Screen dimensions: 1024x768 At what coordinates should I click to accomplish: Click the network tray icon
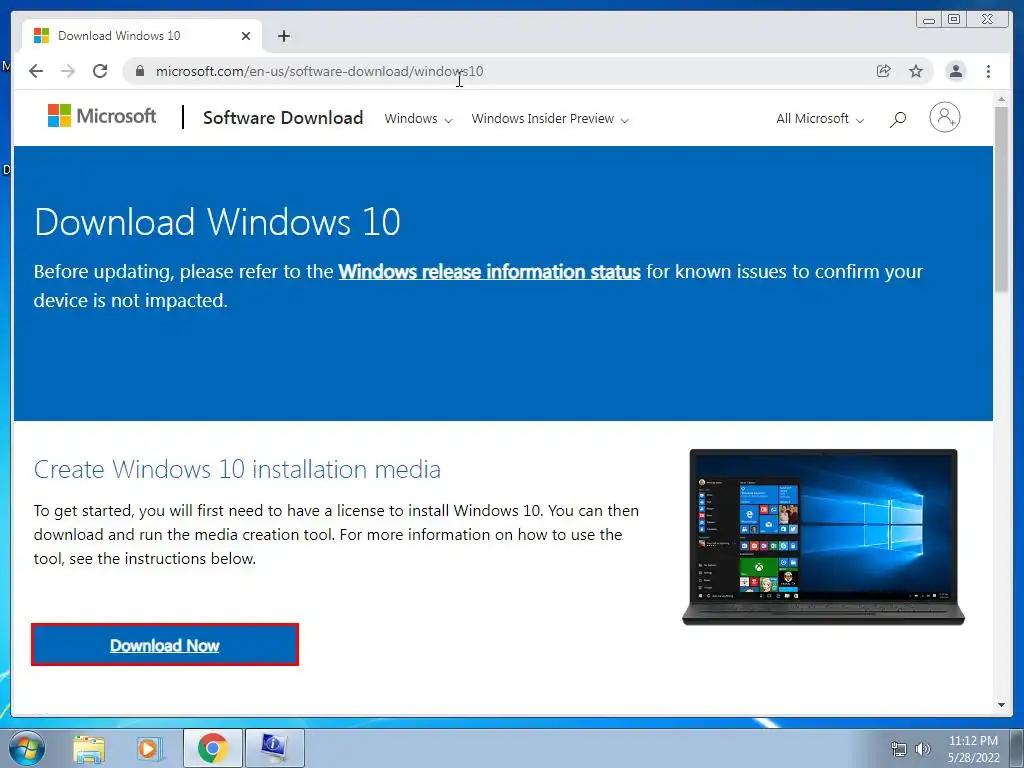point(899,749)
